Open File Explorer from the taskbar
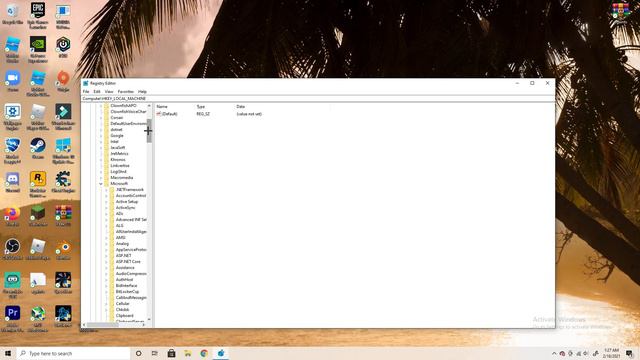This screenshot has height=360, width=640. click(x=187, y=353)
